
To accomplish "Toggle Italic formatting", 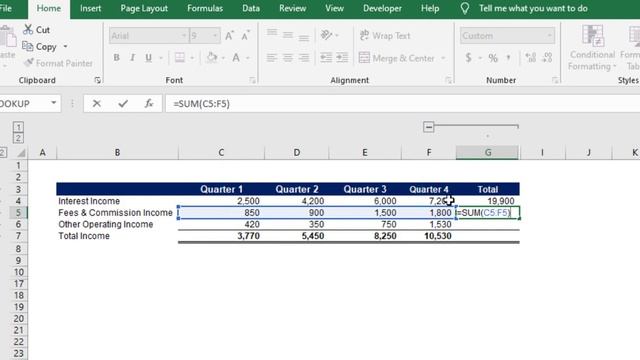I will tap(132, 58).
